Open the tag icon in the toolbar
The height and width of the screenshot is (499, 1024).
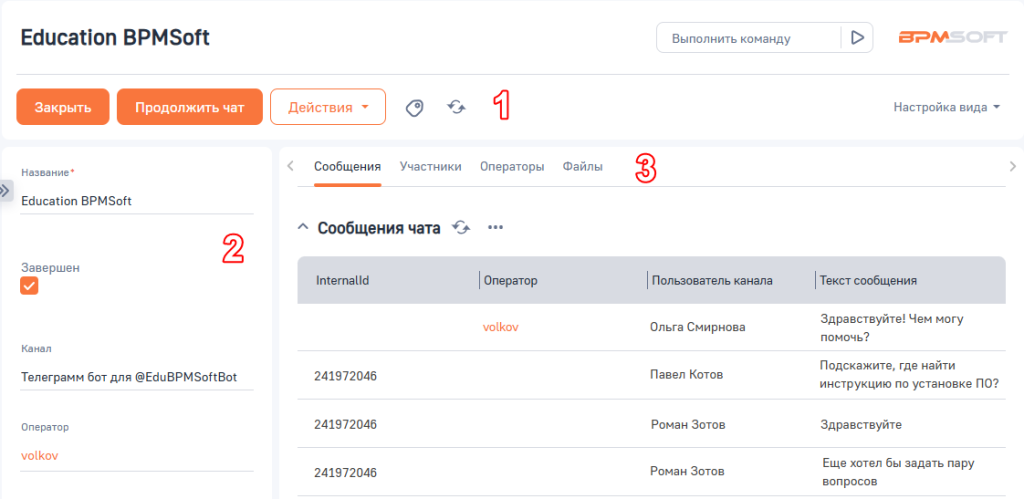[x=414, y=107]
